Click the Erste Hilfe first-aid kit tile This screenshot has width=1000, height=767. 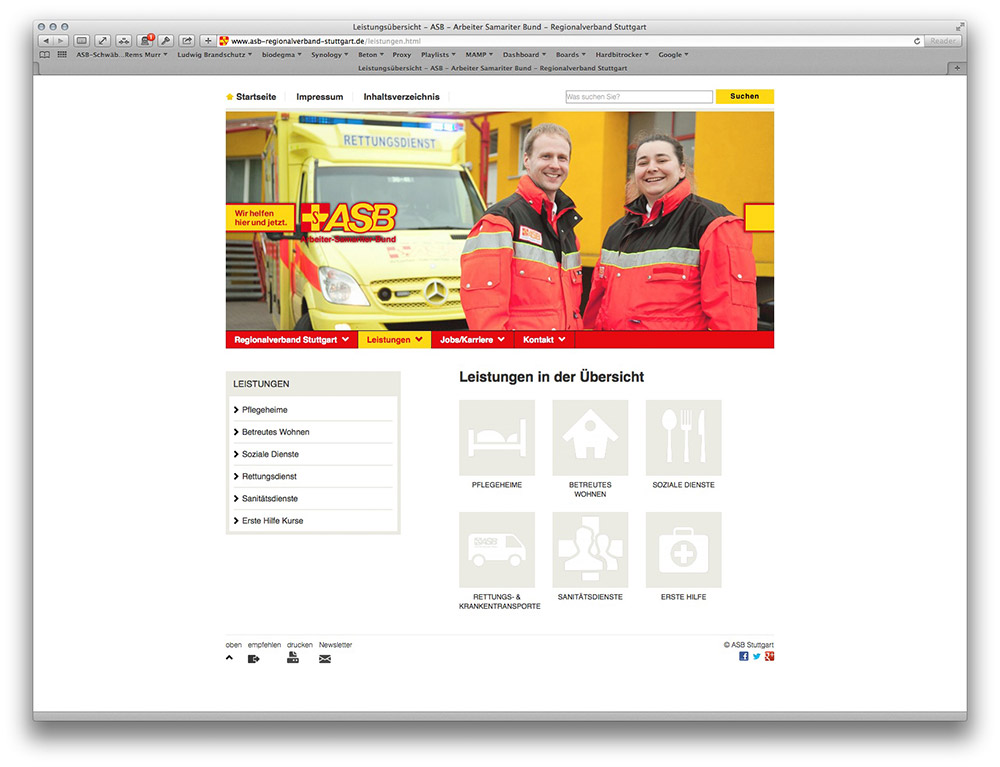pyautogui.click(x=683, y=550)
